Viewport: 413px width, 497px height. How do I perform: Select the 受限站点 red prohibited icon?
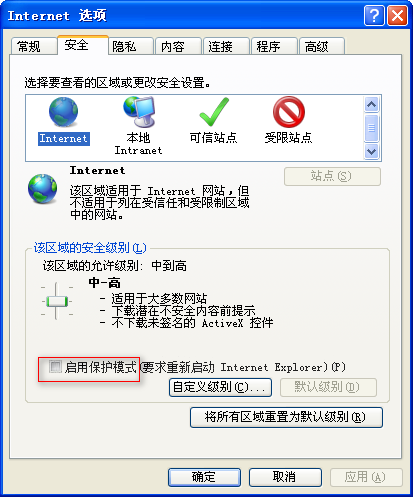point(289,112)
